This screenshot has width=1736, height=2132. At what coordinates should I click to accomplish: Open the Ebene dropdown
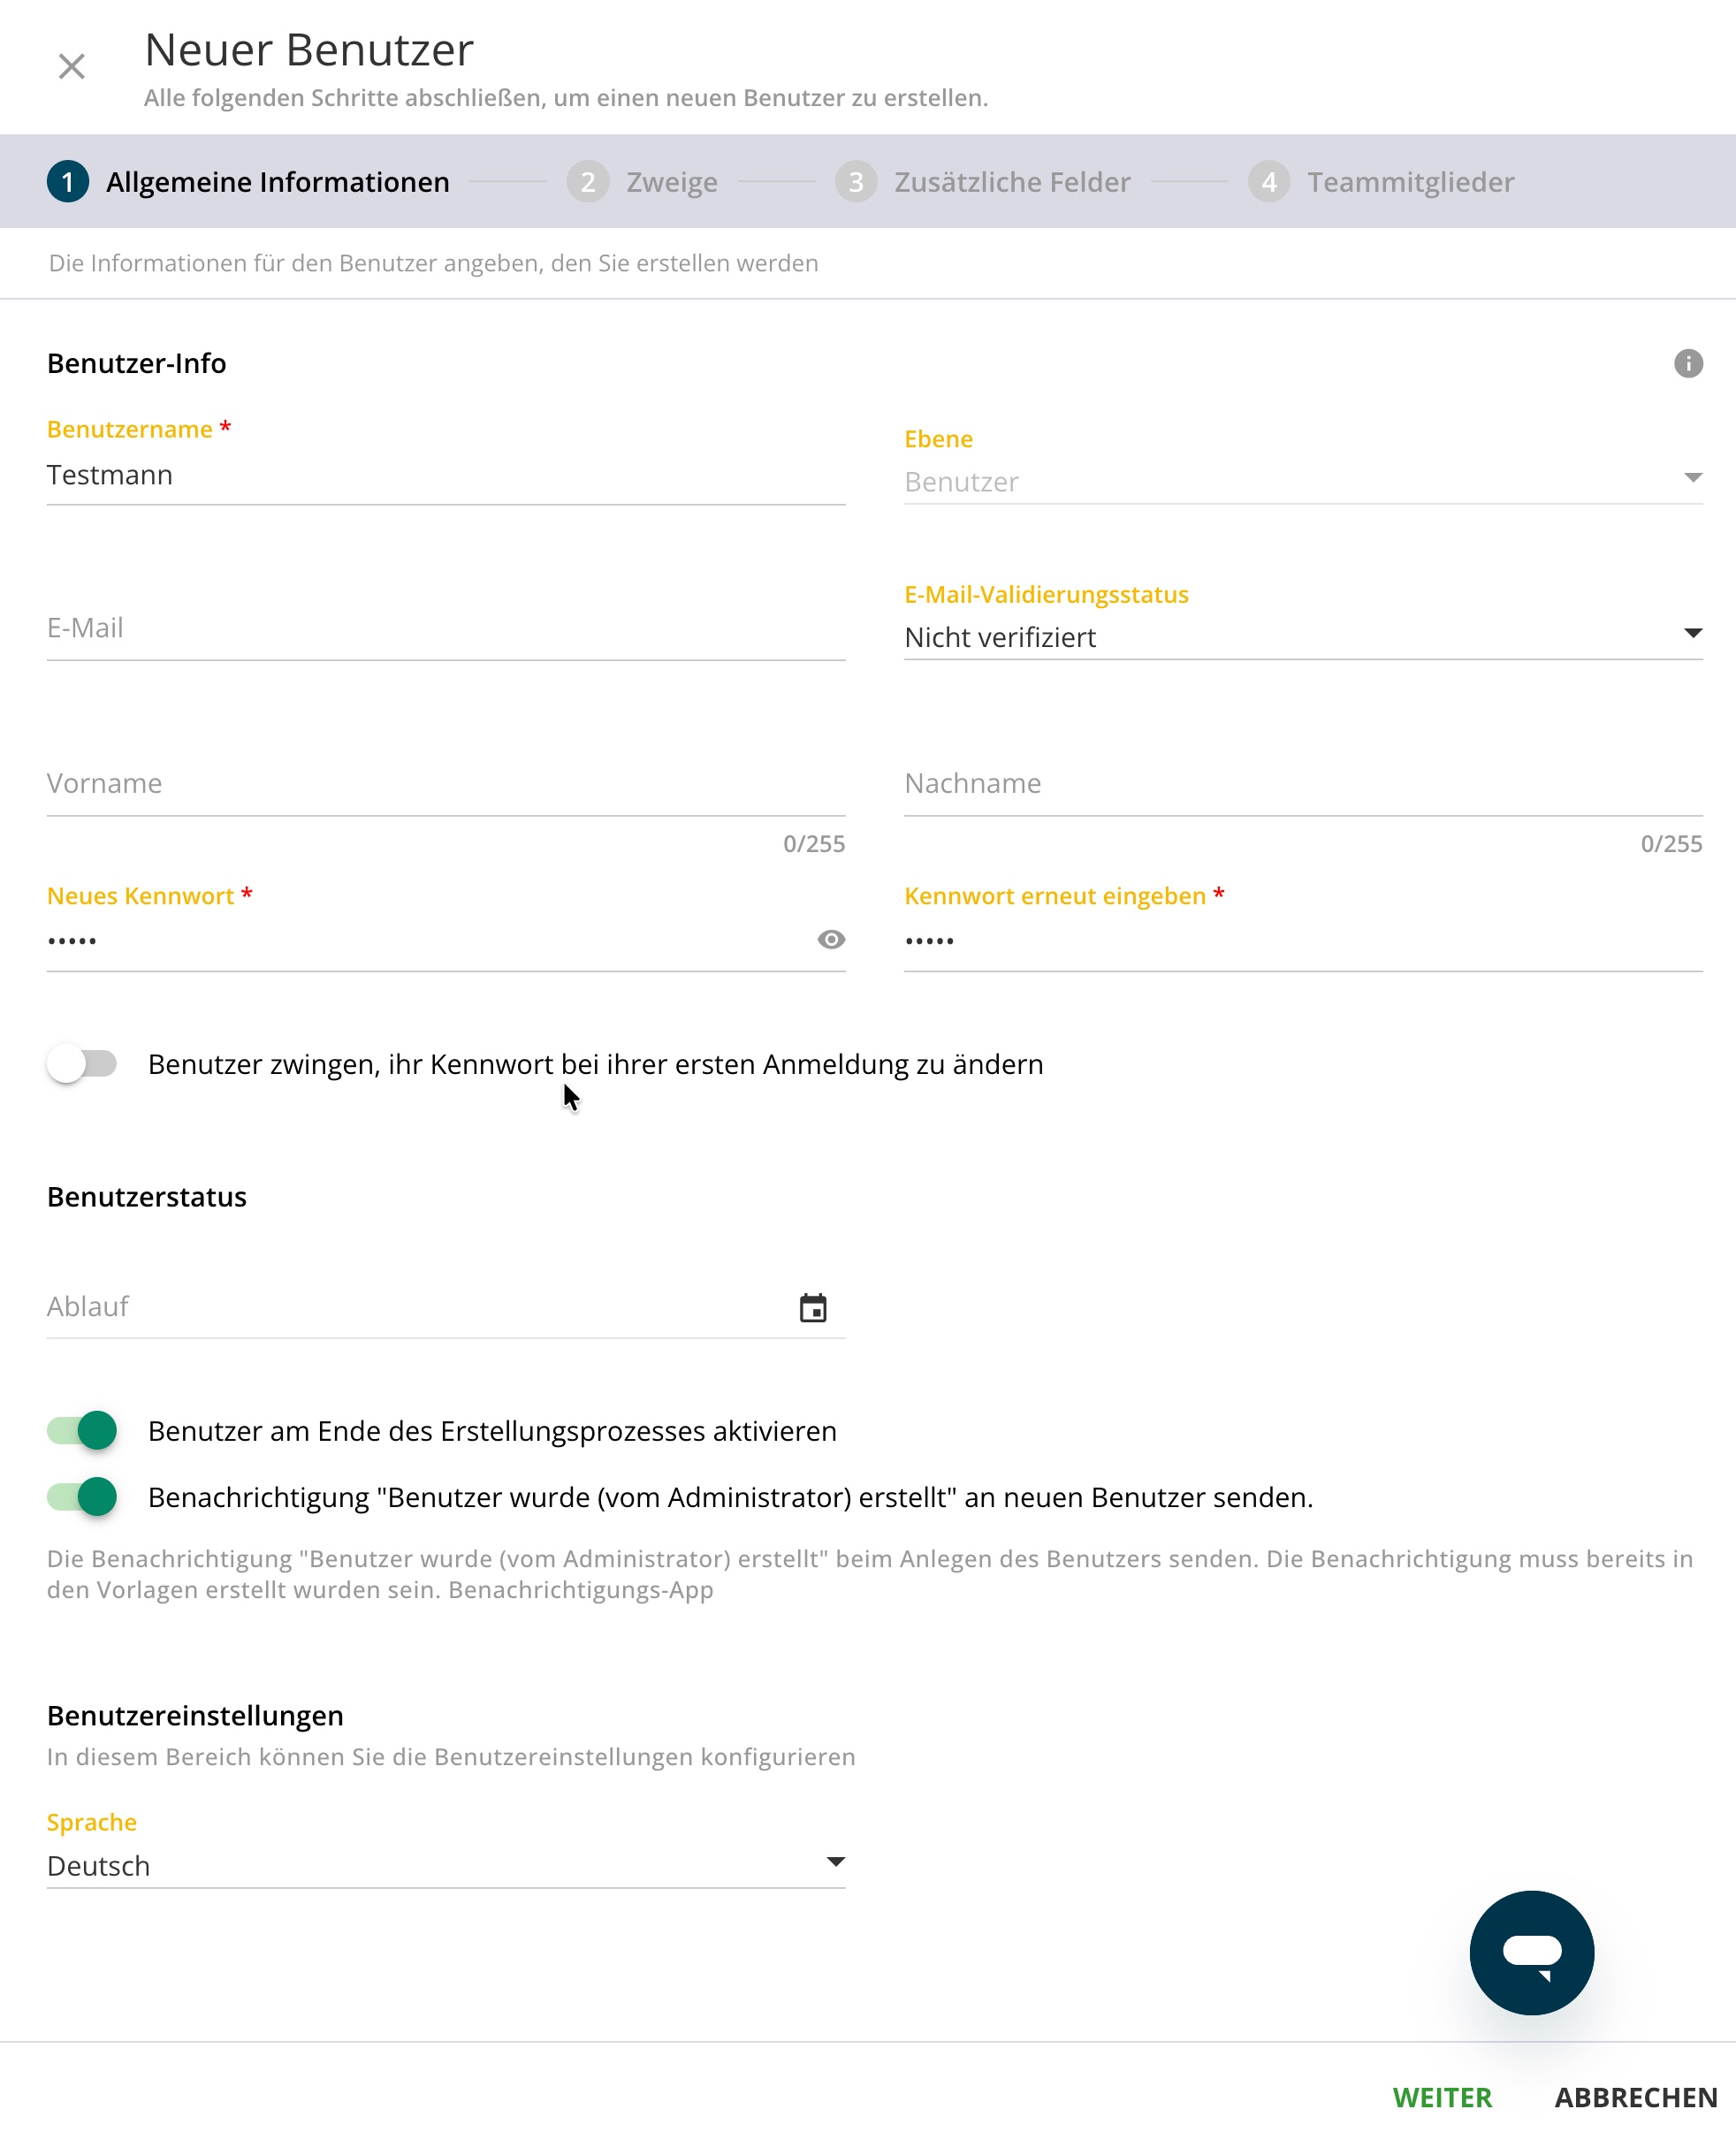[x=1303, y=482]
